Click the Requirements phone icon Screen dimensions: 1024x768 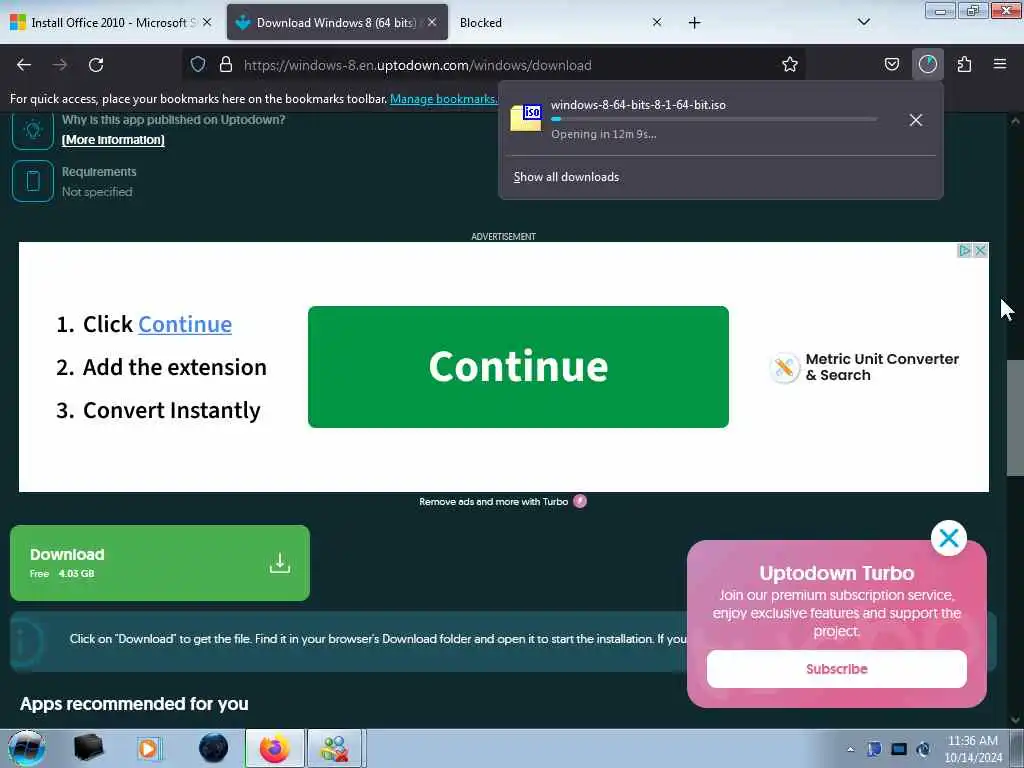point(33,181)
